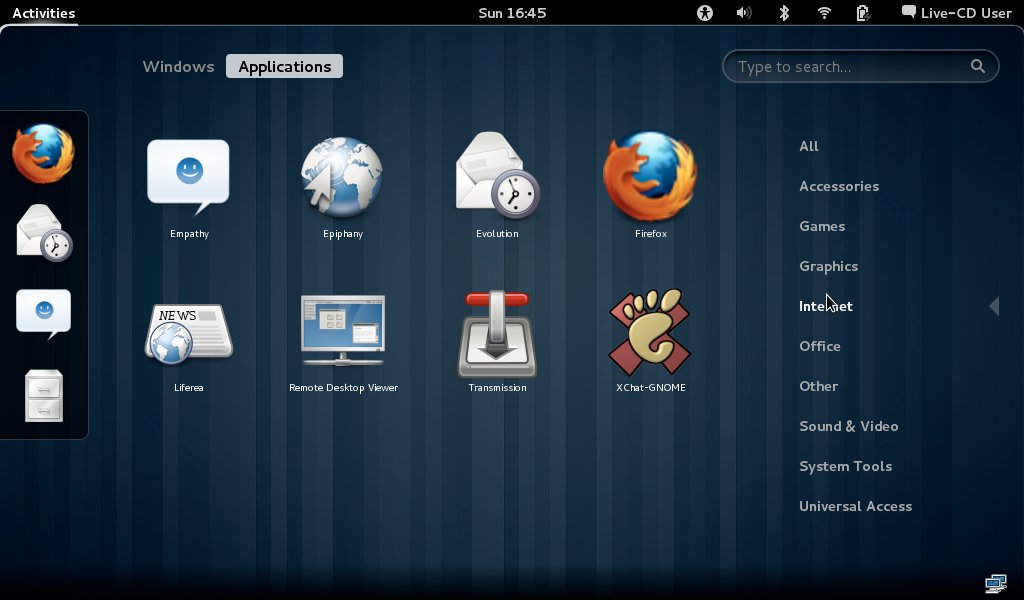Select the Applications tab
The width and height of the screenshot is (1024, 600).
284,67
